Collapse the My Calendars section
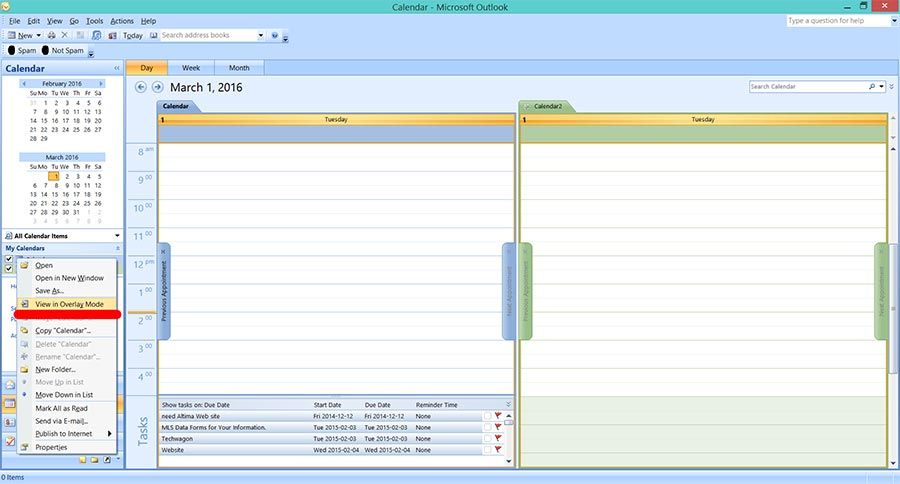 [118, 249]
